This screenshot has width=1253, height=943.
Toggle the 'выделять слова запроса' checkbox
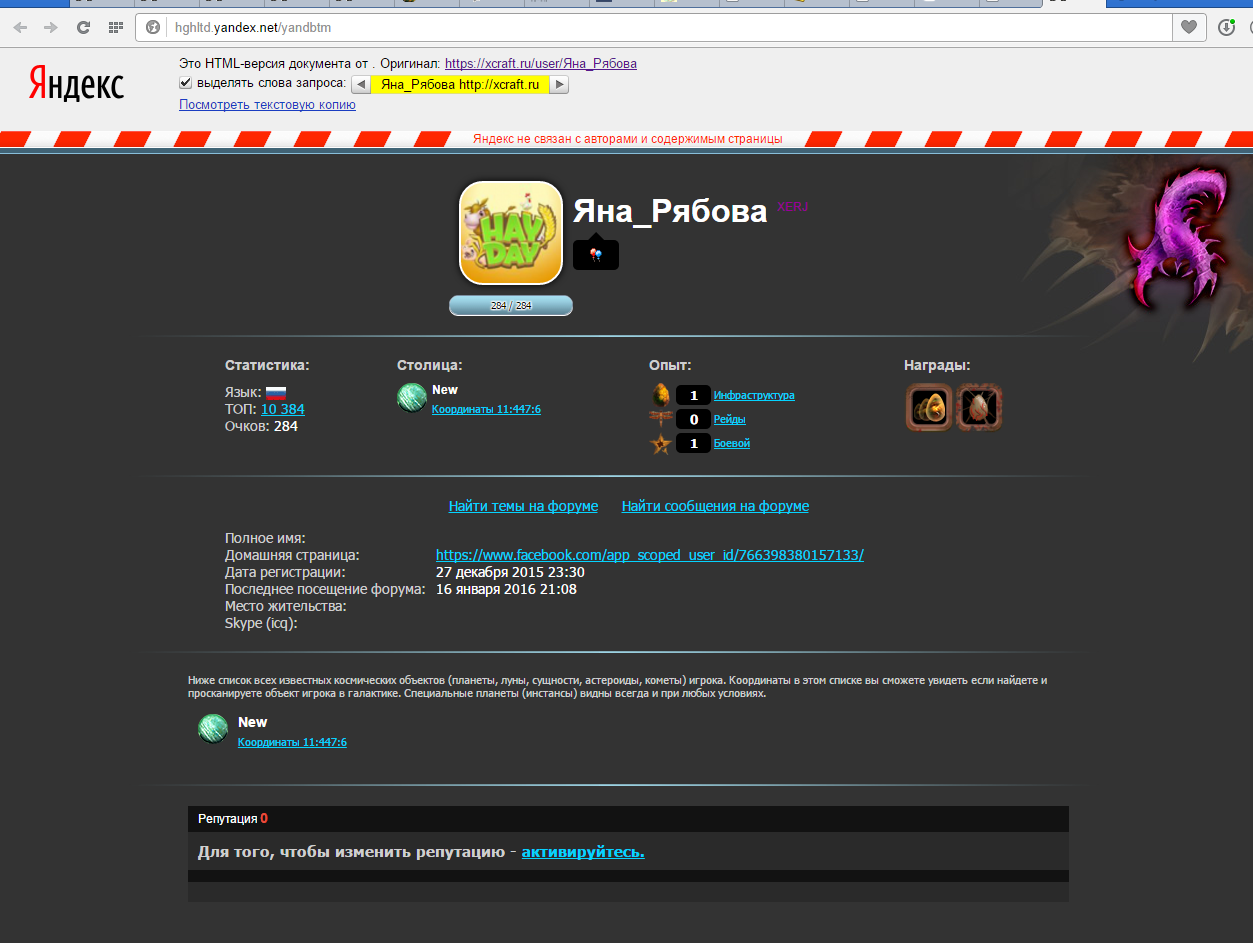(x=185, y=83)
